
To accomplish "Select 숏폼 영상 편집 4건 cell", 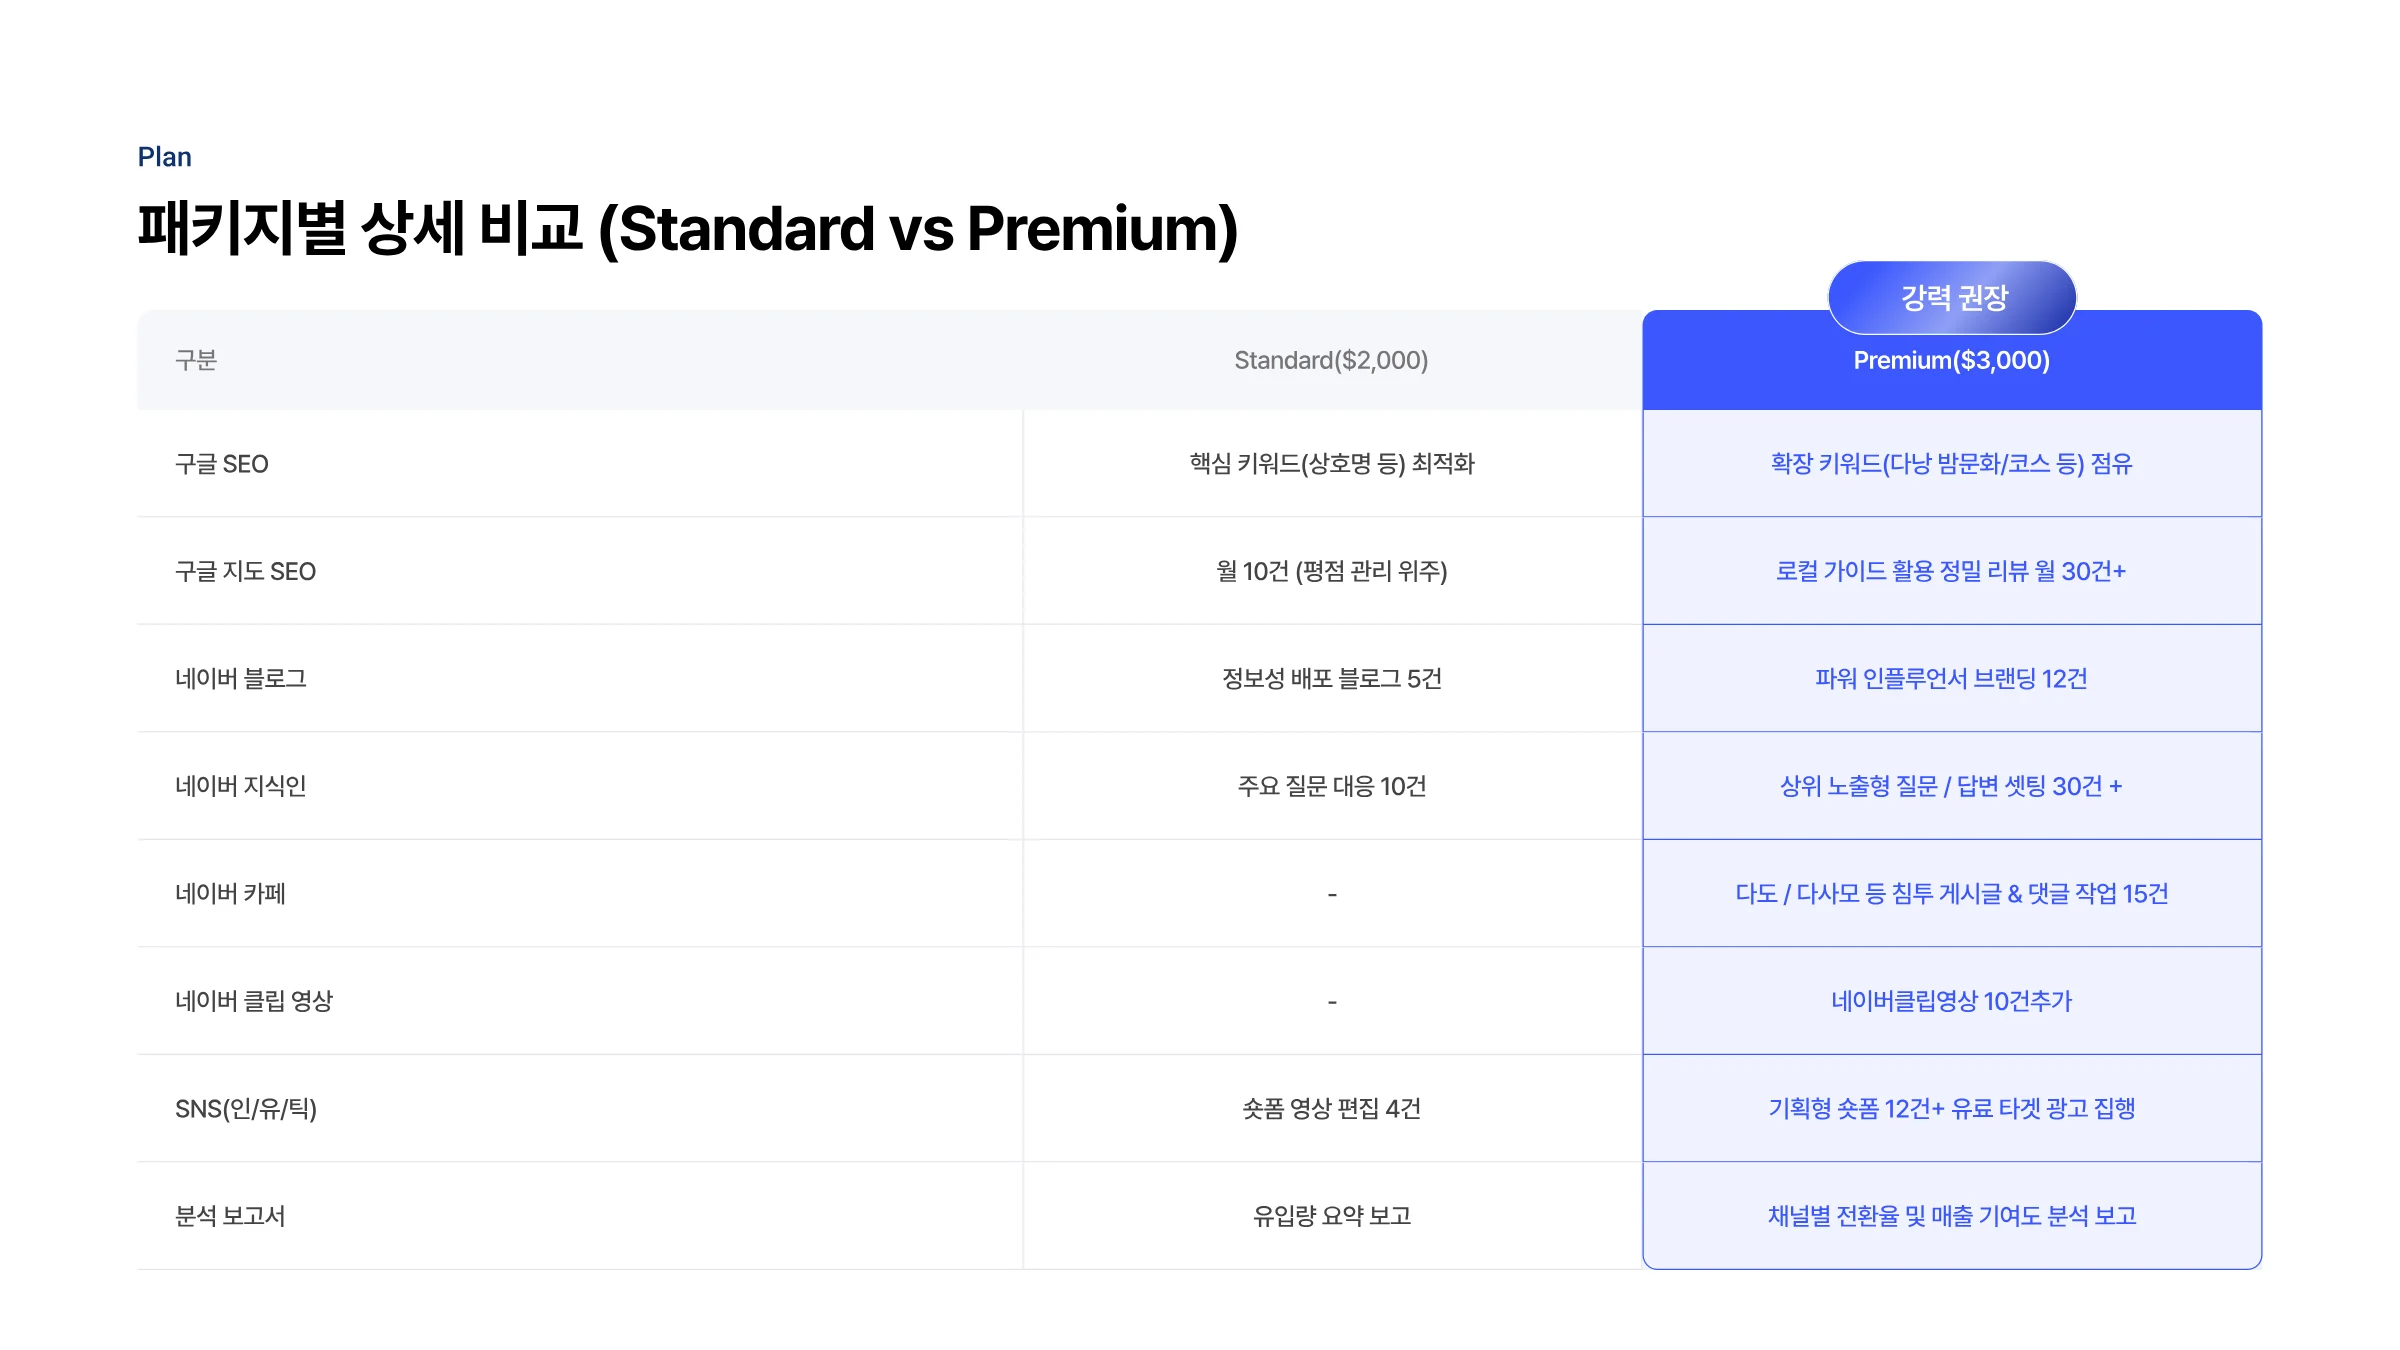I will pyautogui.click(x=1332, y=1108).
